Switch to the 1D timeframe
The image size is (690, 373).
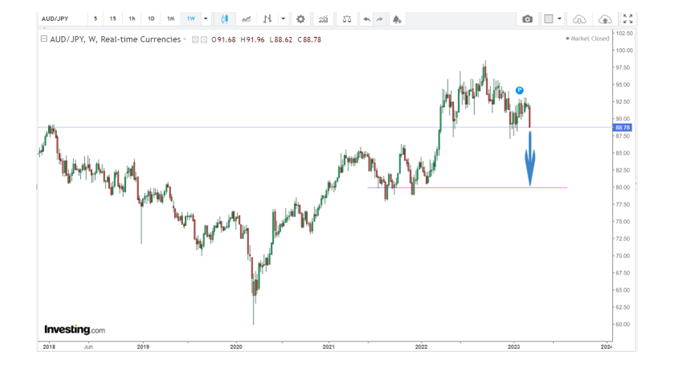[151, 19]
